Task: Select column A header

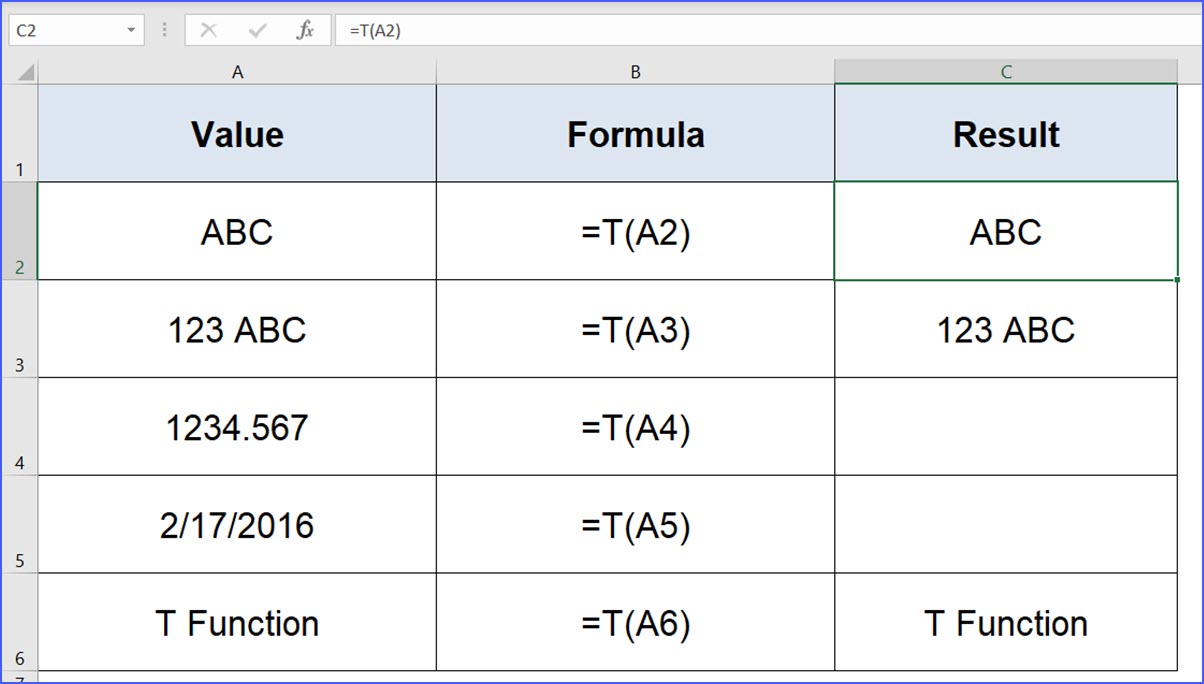Action: click(x=237, y=72)
